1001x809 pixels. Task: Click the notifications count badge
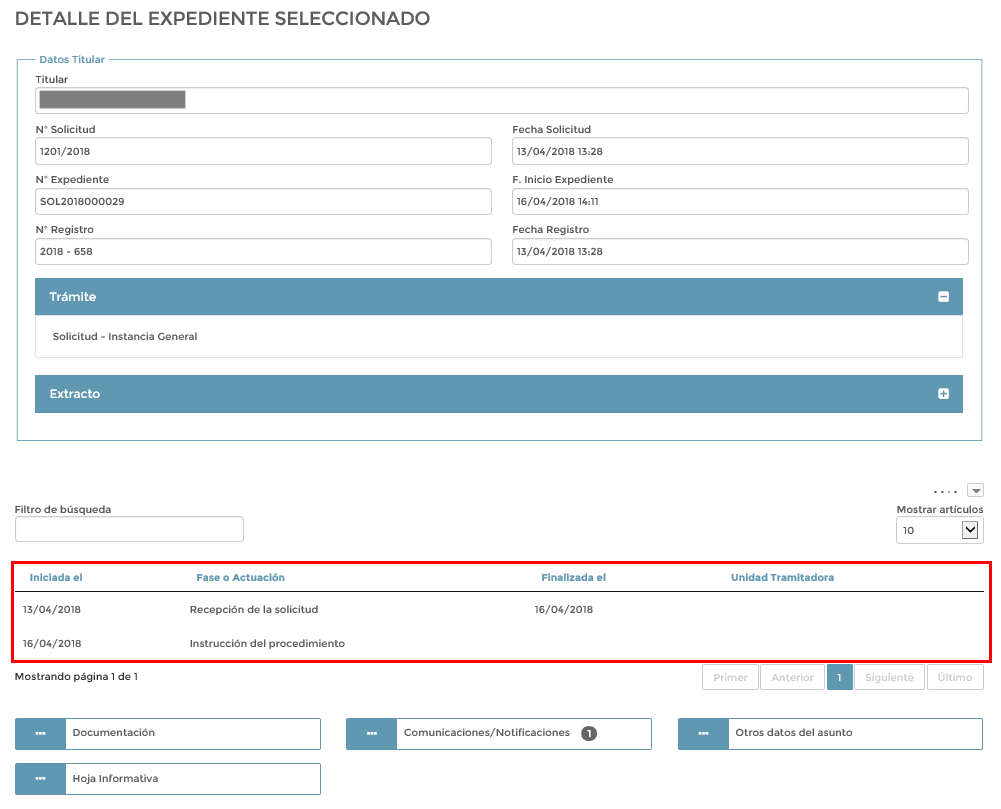[589, 733]
